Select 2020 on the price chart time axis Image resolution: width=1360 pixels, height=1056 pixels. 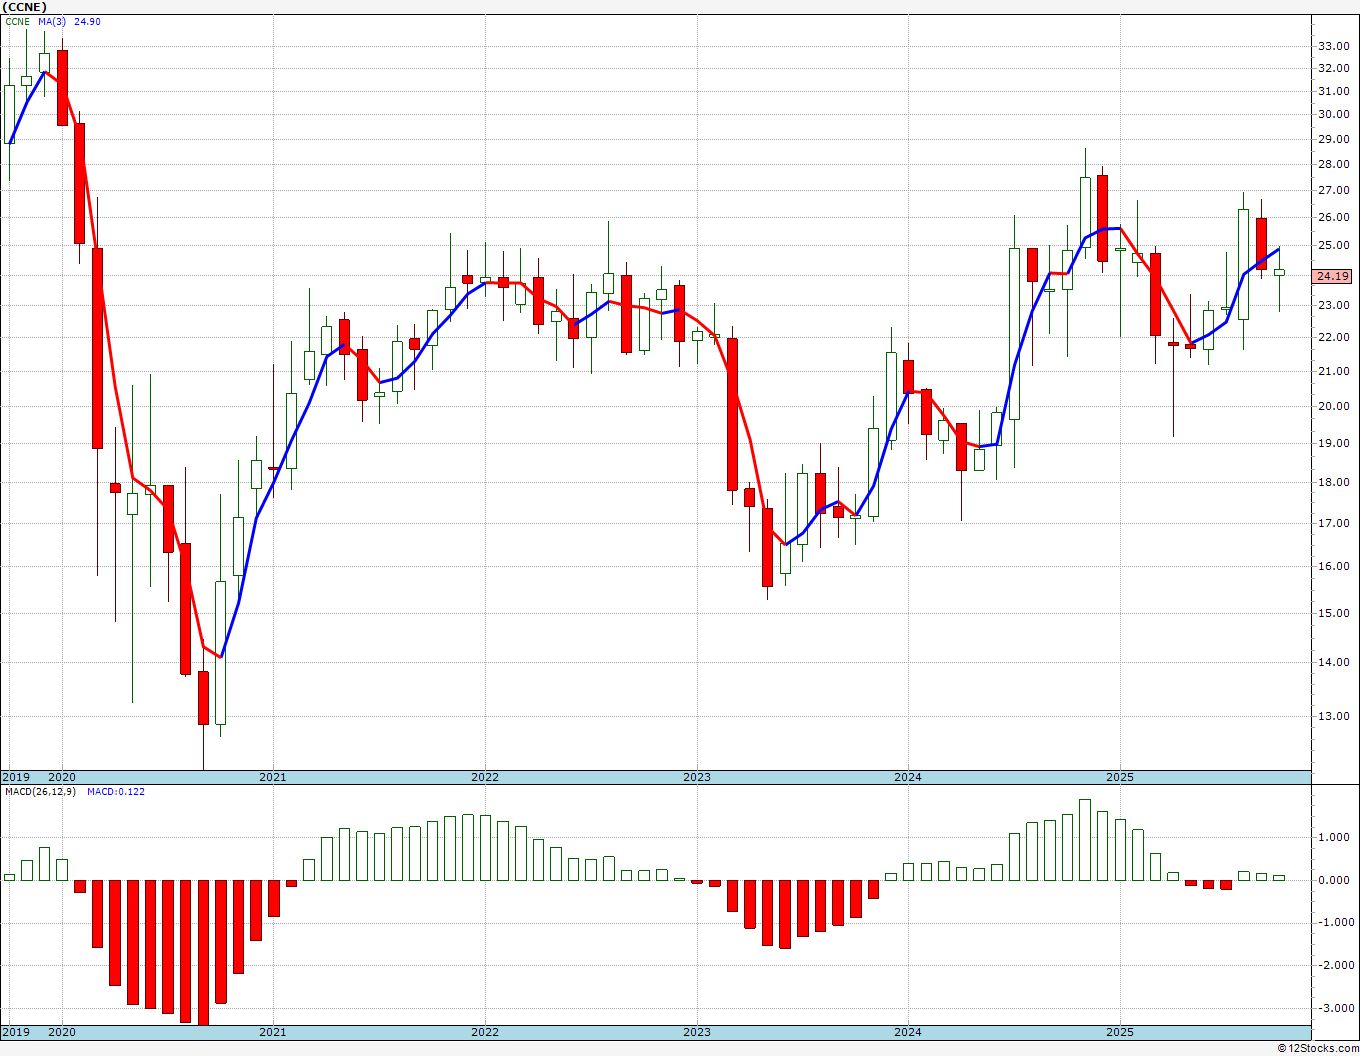(x=62, y=777)
